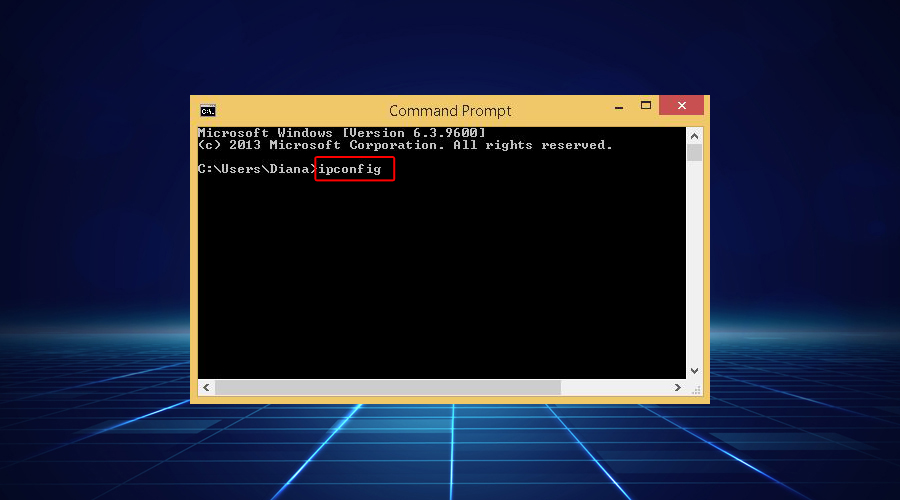Click the Microsoft Windows version line
Viewport: 900px width, 500px height.
point(342,133)
